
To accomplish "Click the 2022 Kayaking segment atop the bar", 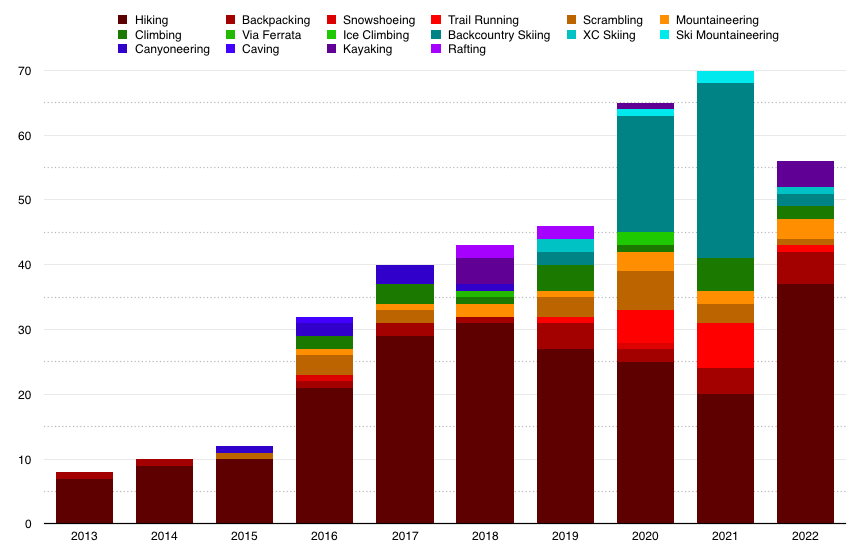I will pos(805,174).
